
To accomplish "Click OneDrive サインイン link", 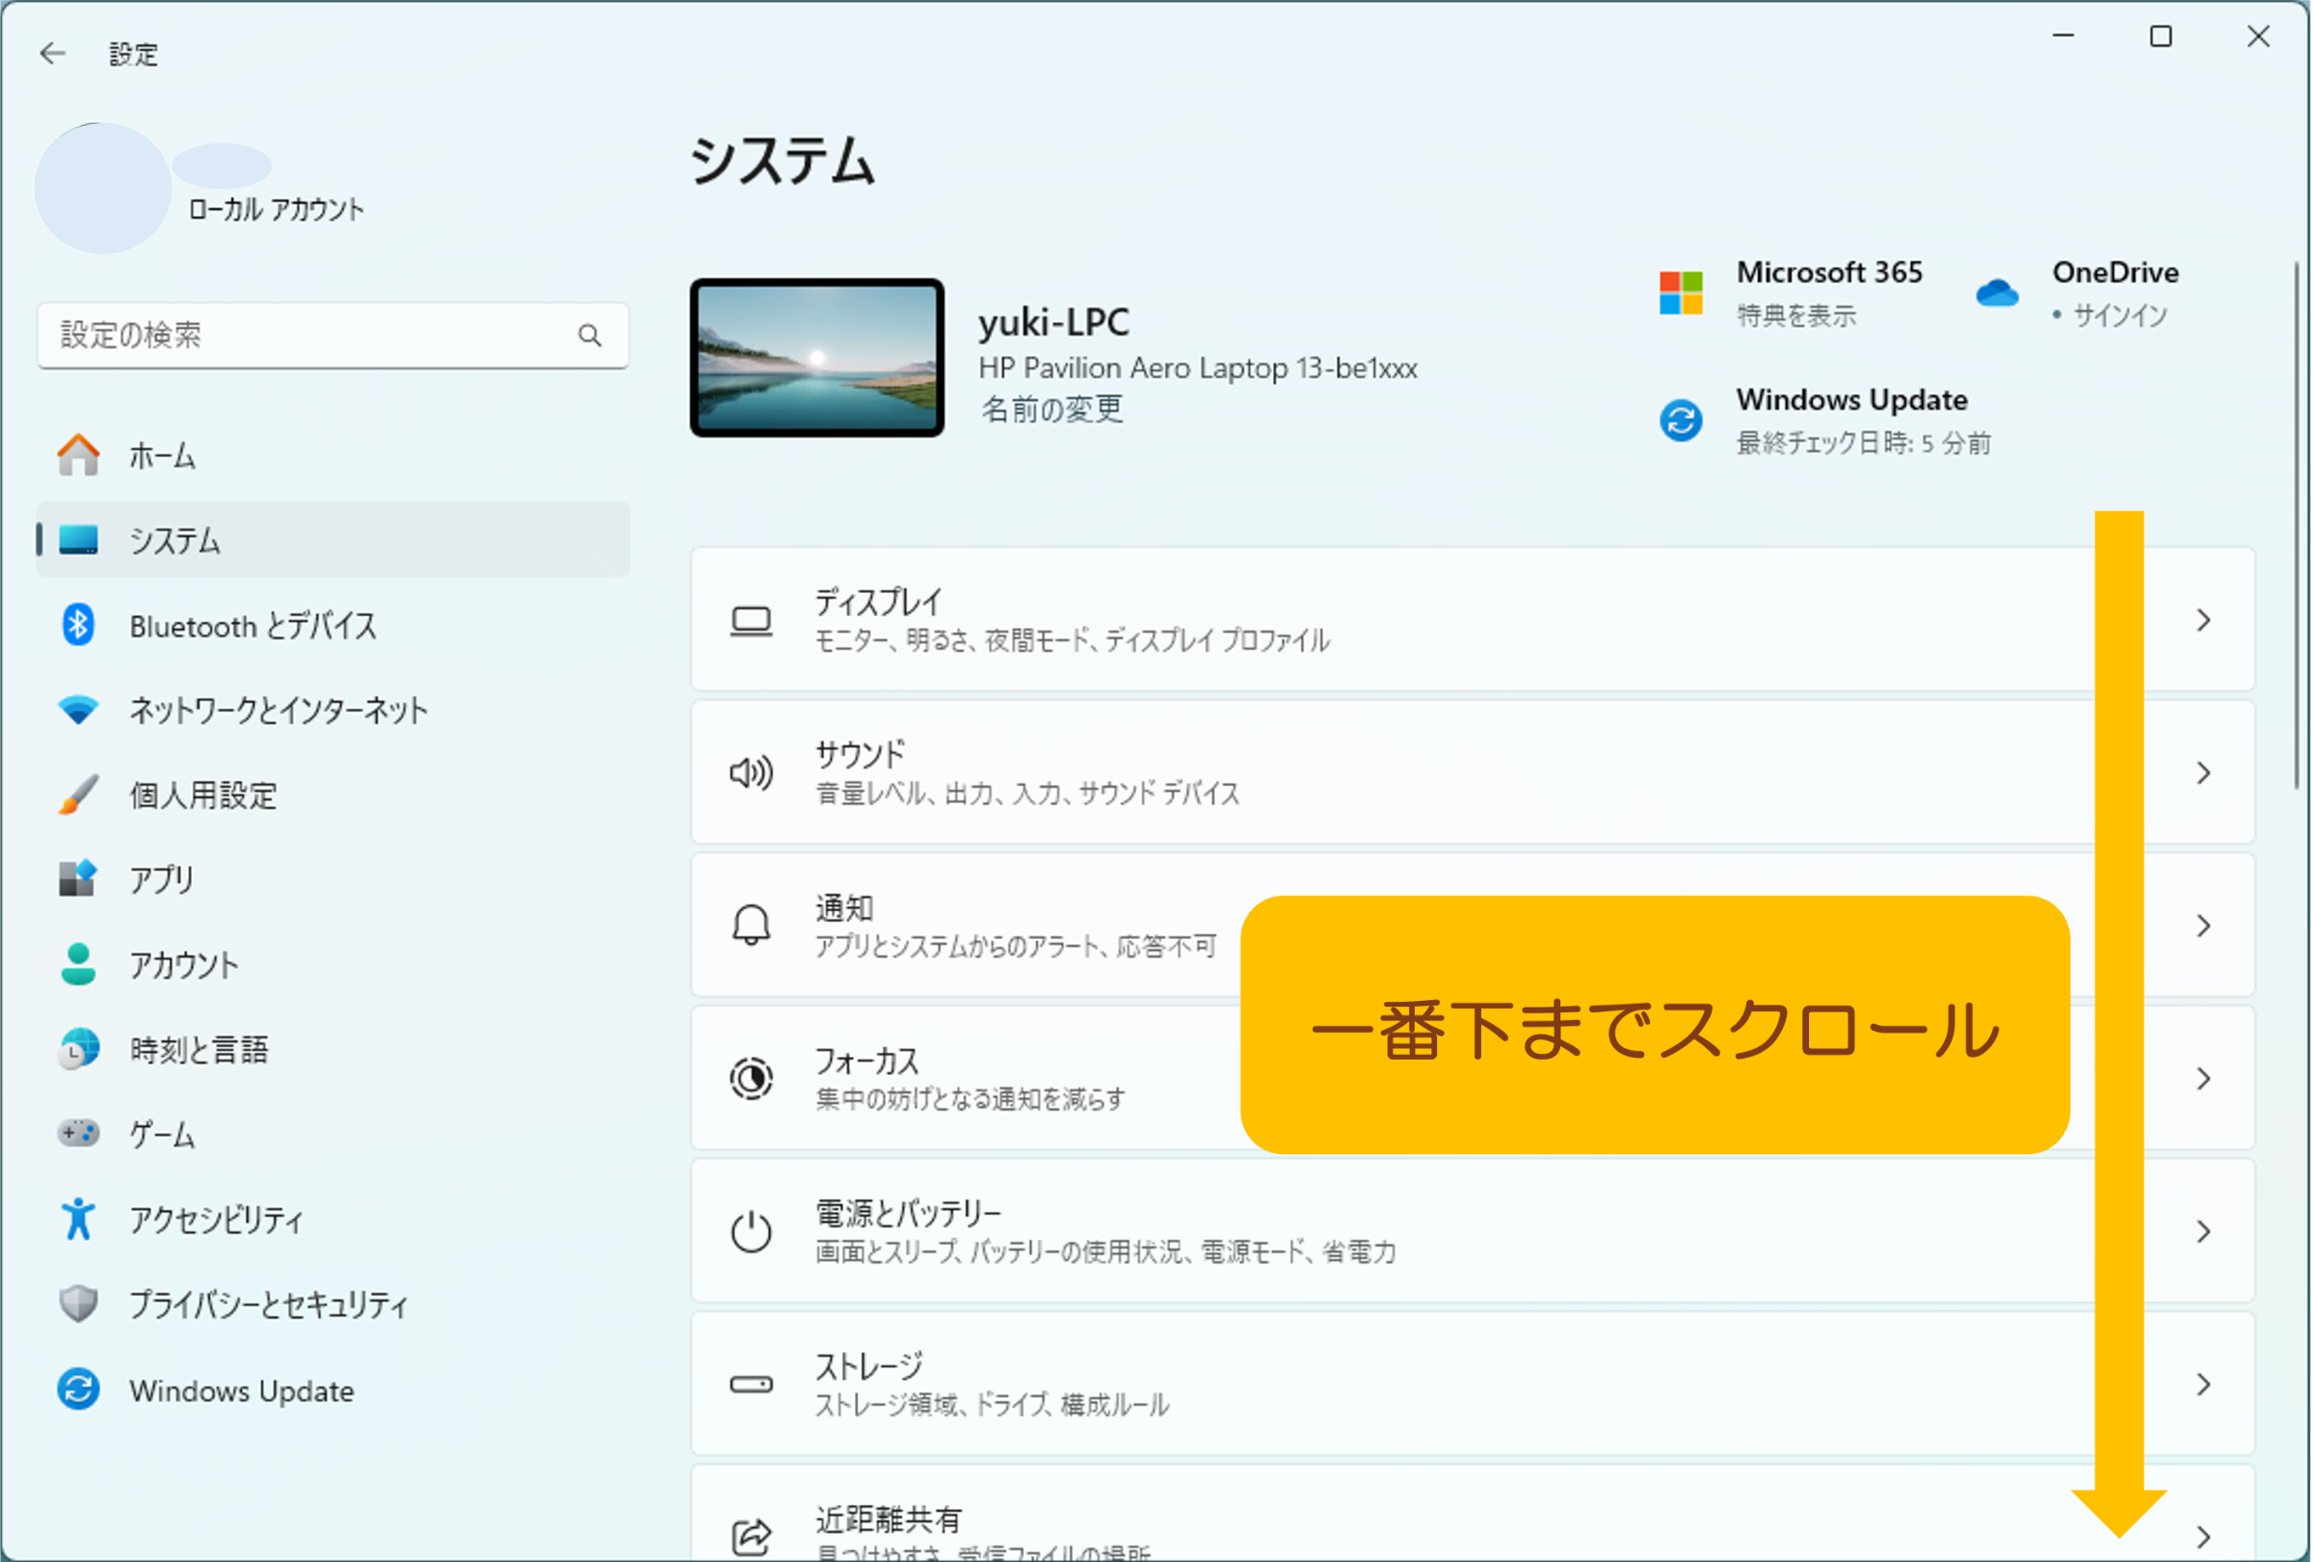I will click(2118, 316).
